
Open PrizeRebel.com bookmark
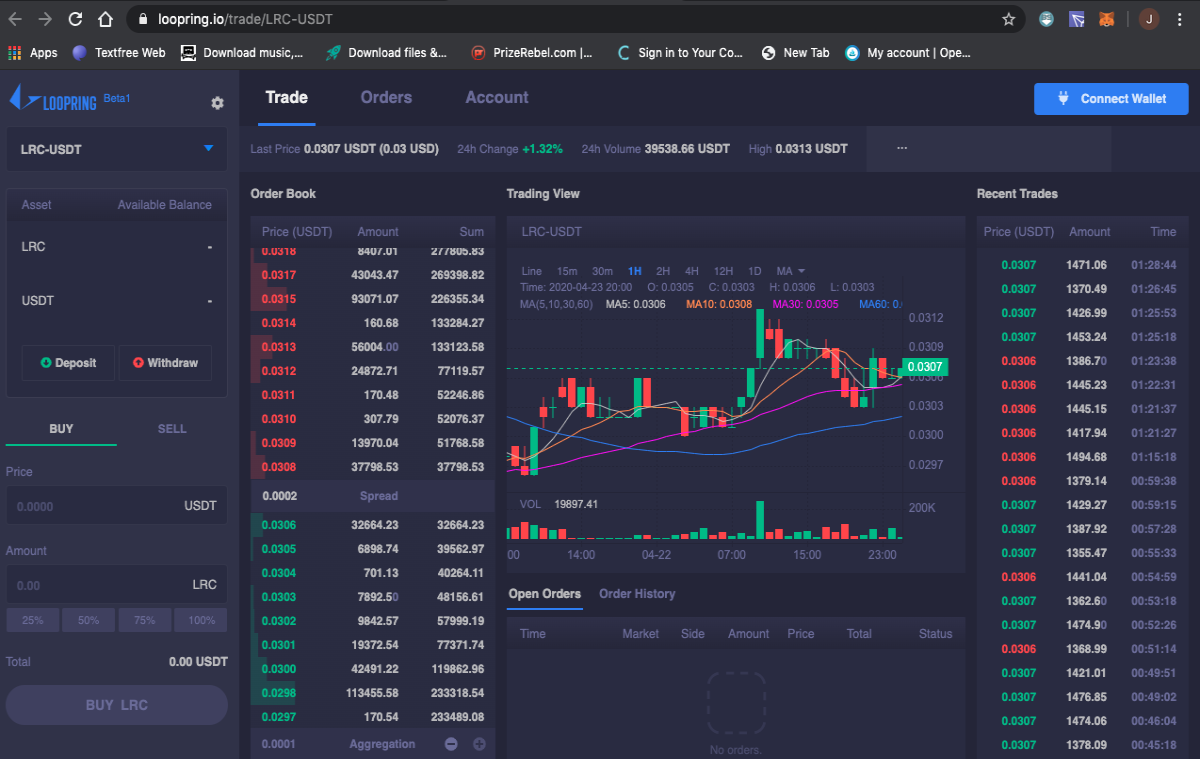pyautogui.click(x=532, y=53)
